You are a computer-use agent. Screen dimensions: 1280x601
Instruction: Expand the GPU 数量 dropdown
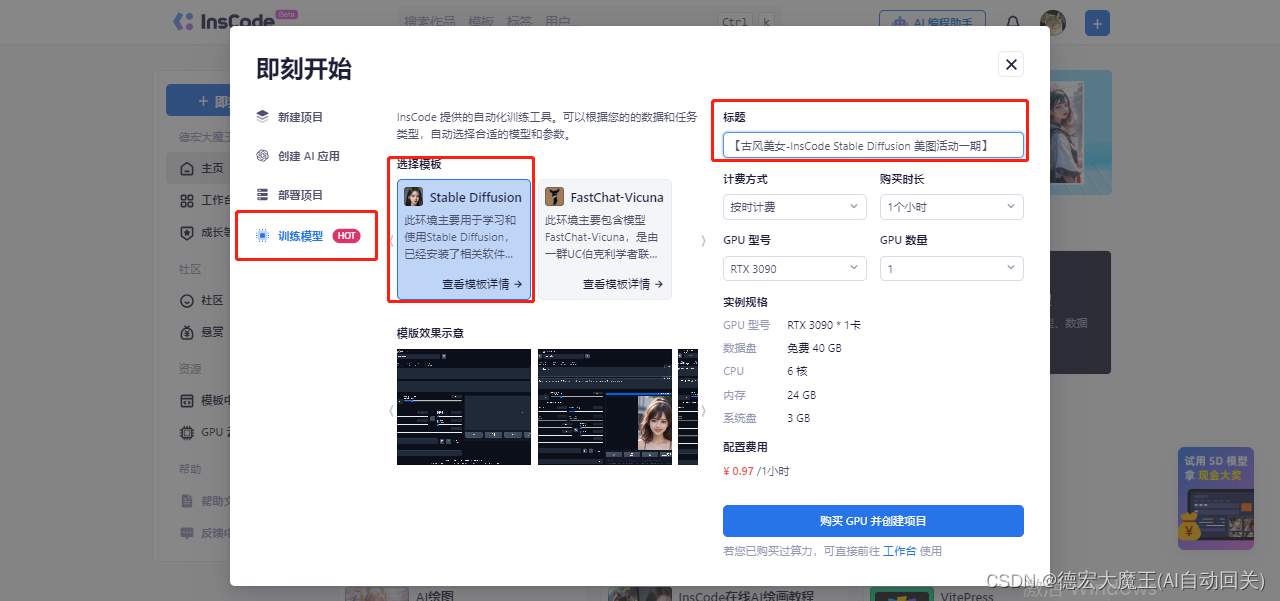pos(952,269)
